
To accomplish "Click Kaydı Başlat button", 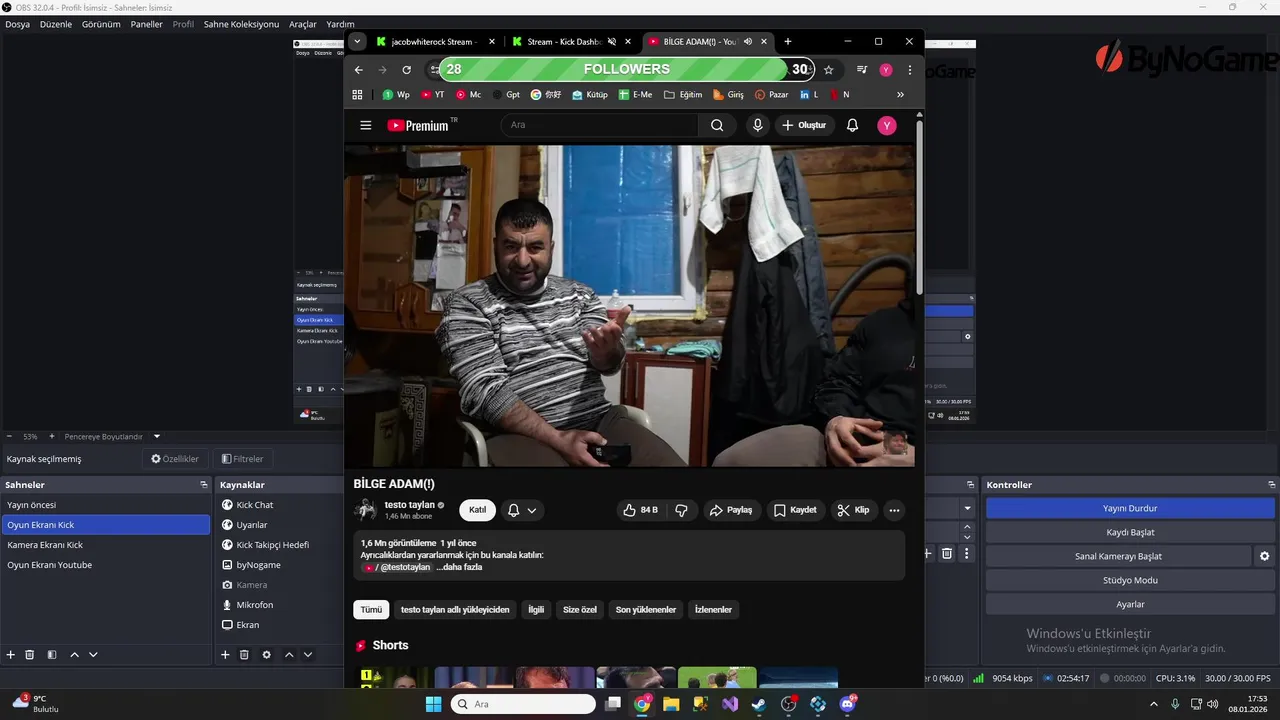I will (1129, 532).
